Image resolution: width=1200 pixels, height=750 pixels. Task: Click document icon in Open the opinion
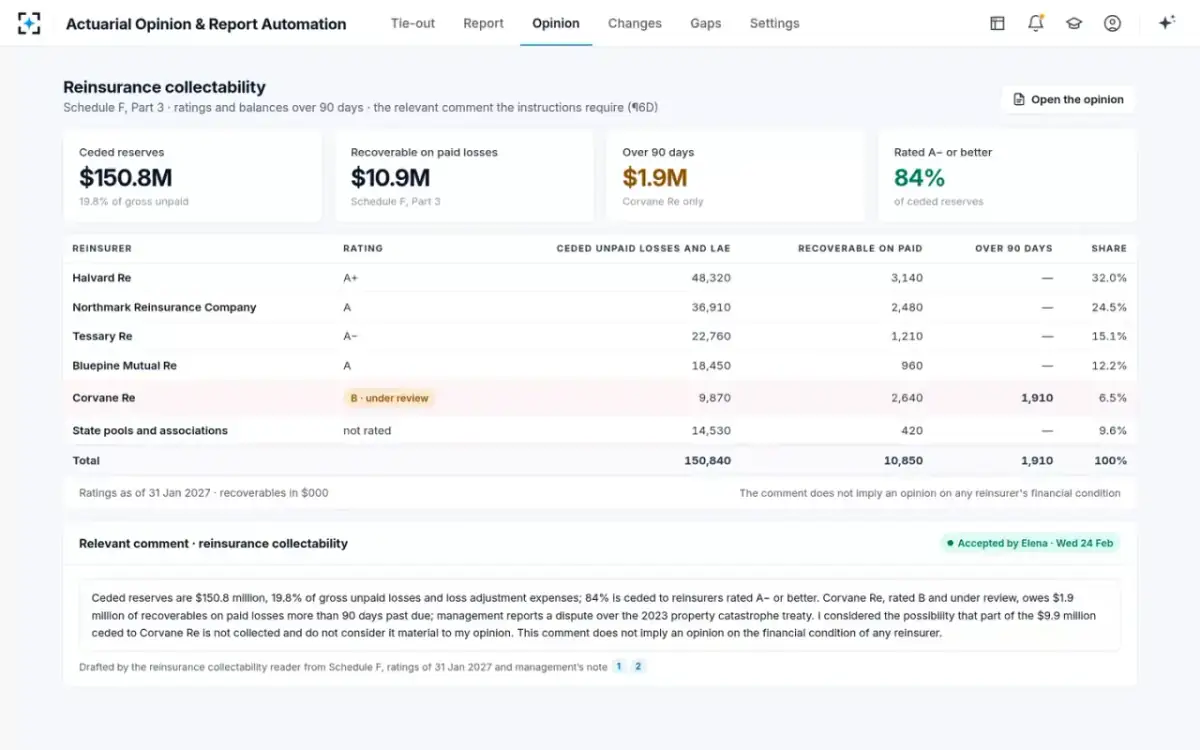click(1019, 99)
